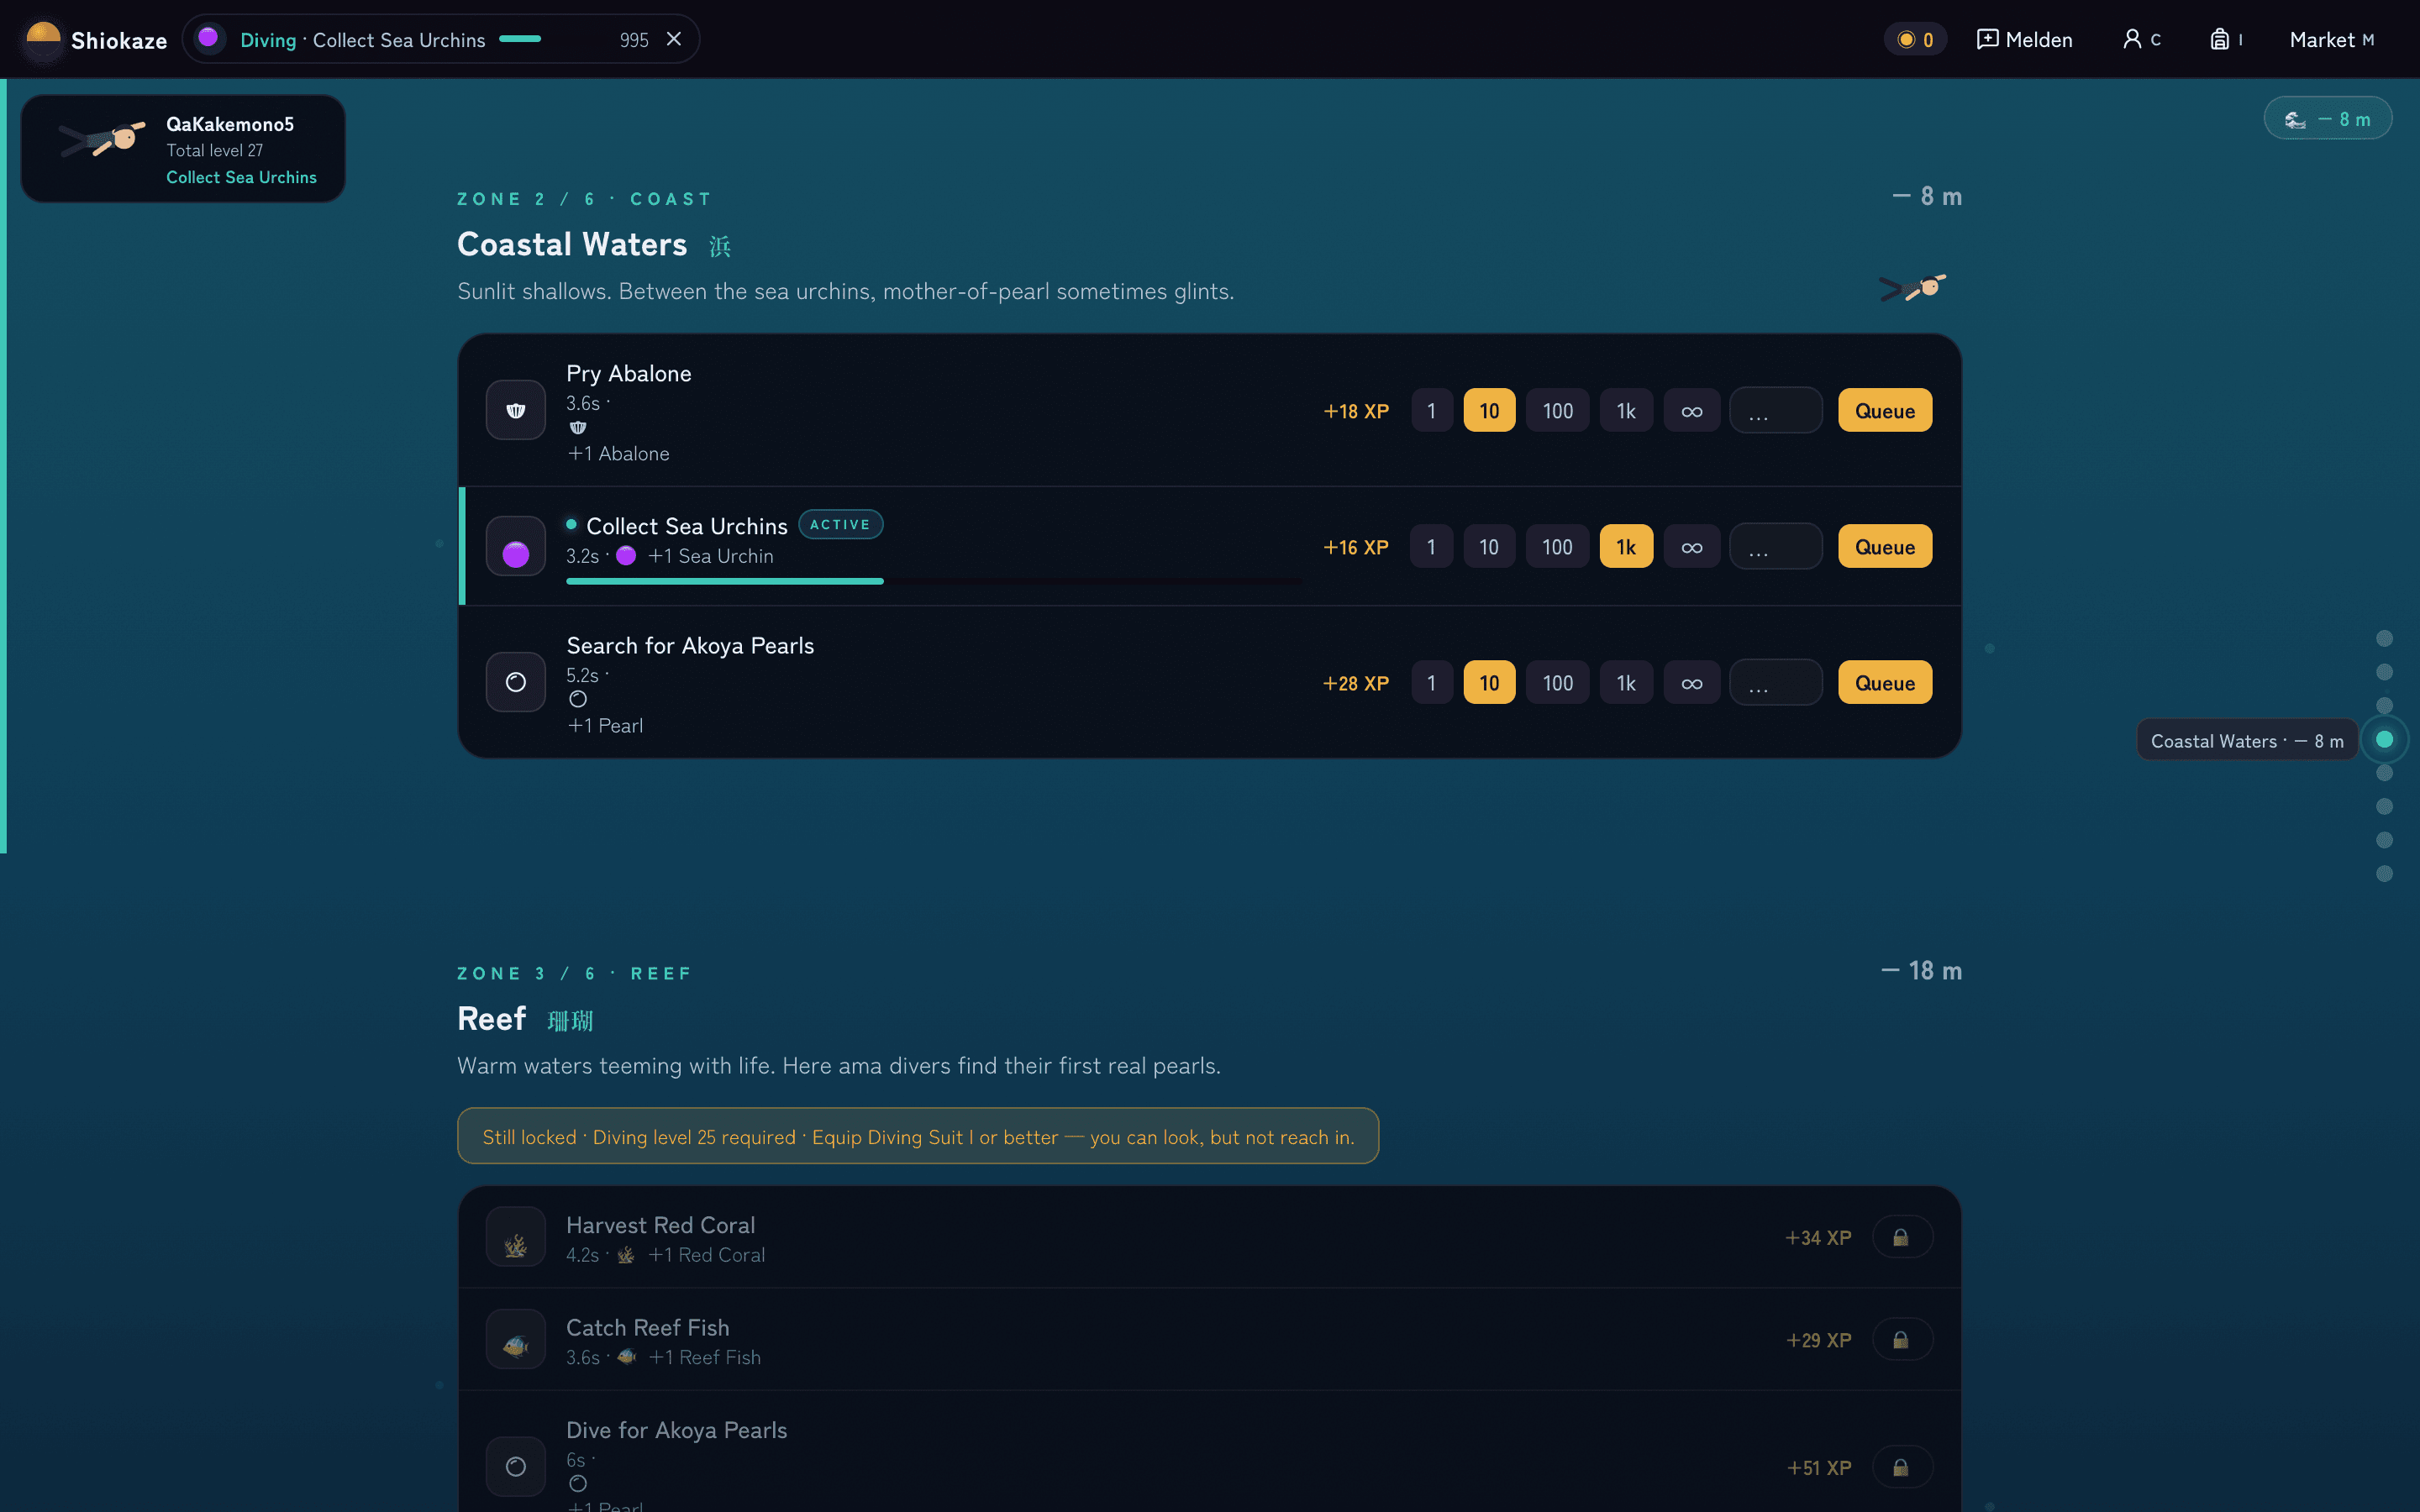Select quantity 1k for Akoya Pearls
The image size is (2420, 1512).
point(1626,682)
